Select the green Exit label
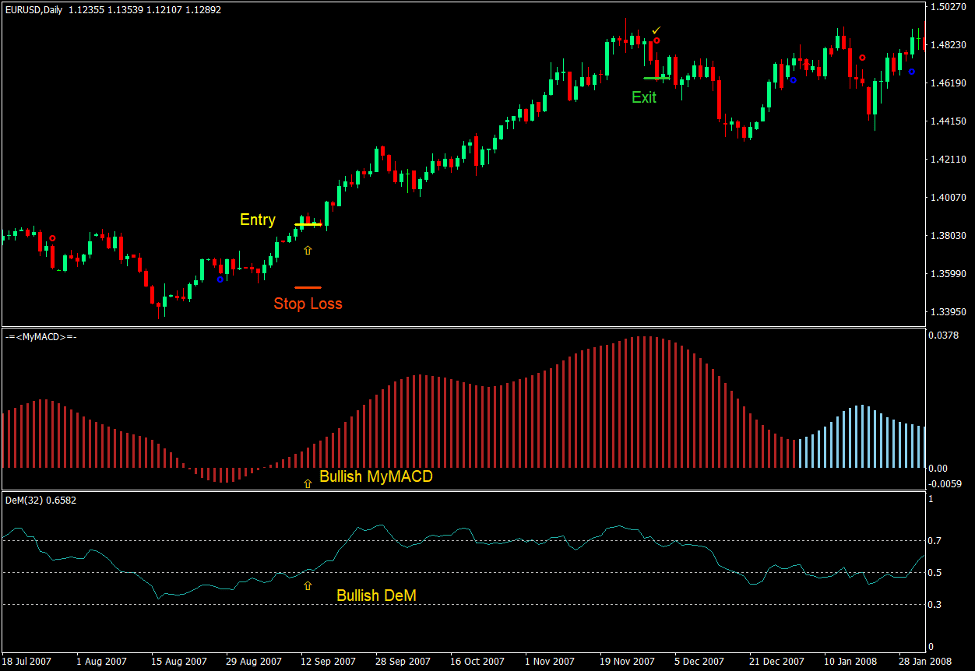This screenshot has height=672, width=977. 643,97
